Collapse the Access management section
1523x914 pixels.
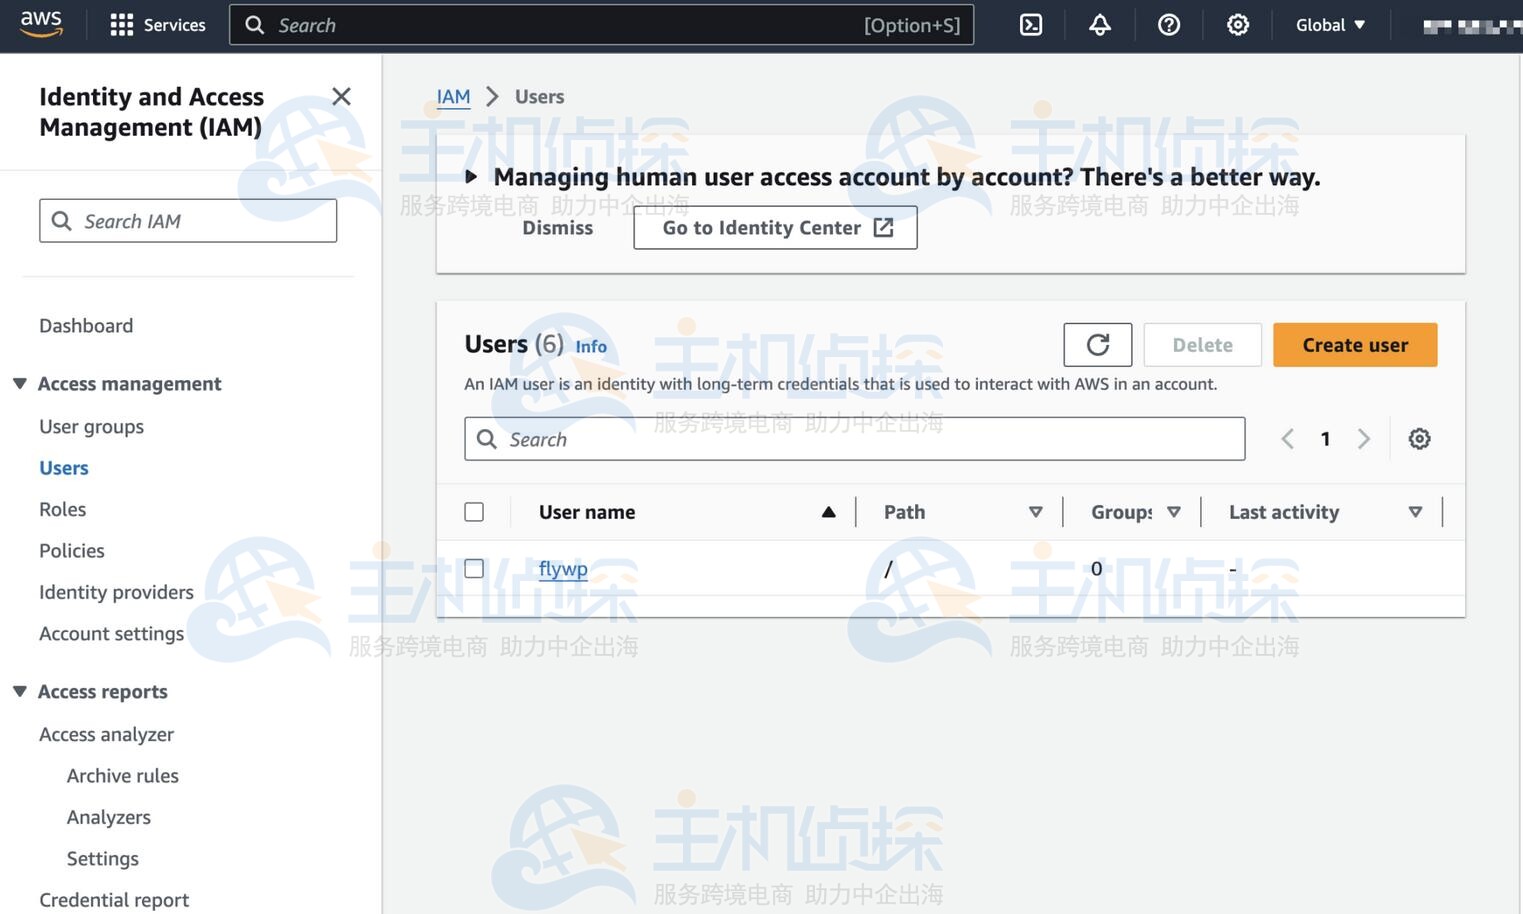(20, 384)
